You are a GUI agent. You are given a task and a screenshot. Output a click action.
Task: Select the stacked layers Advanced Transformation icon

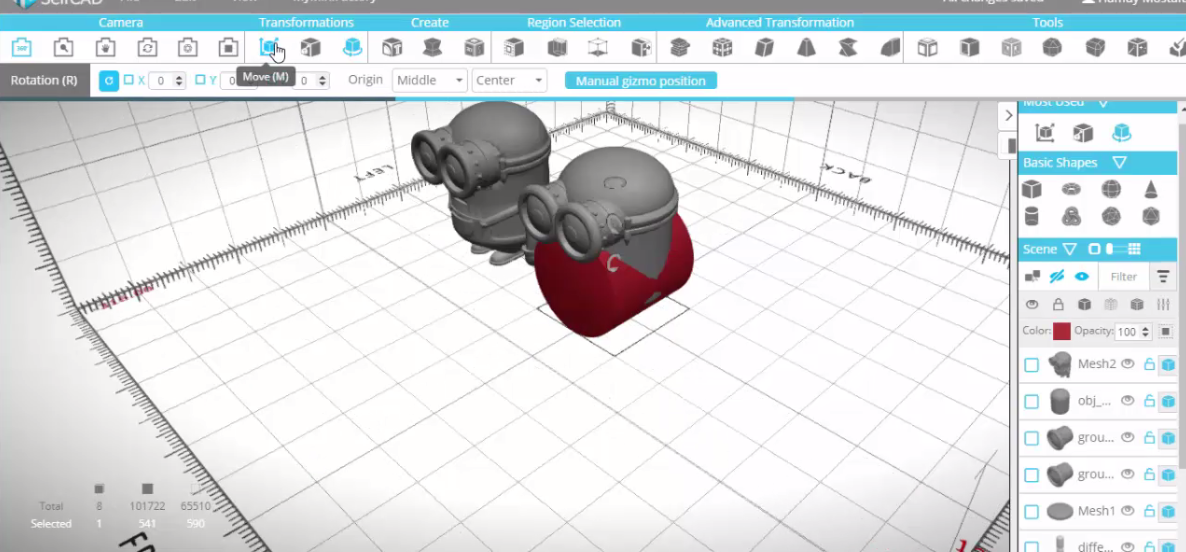[x=680, y=48]
